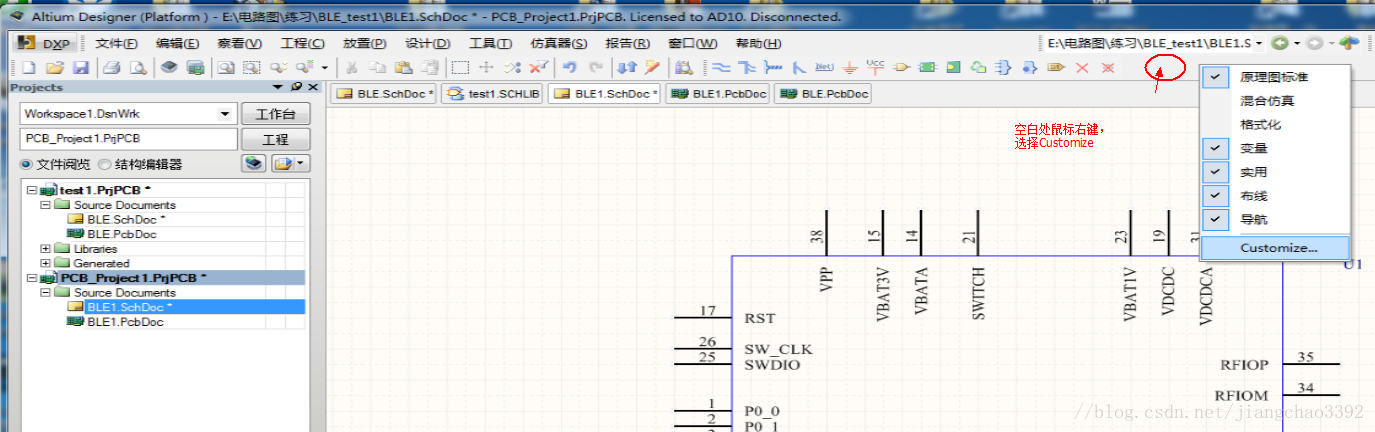Click the Open document folder icon
1375x432 pixels.
(55, 68)
